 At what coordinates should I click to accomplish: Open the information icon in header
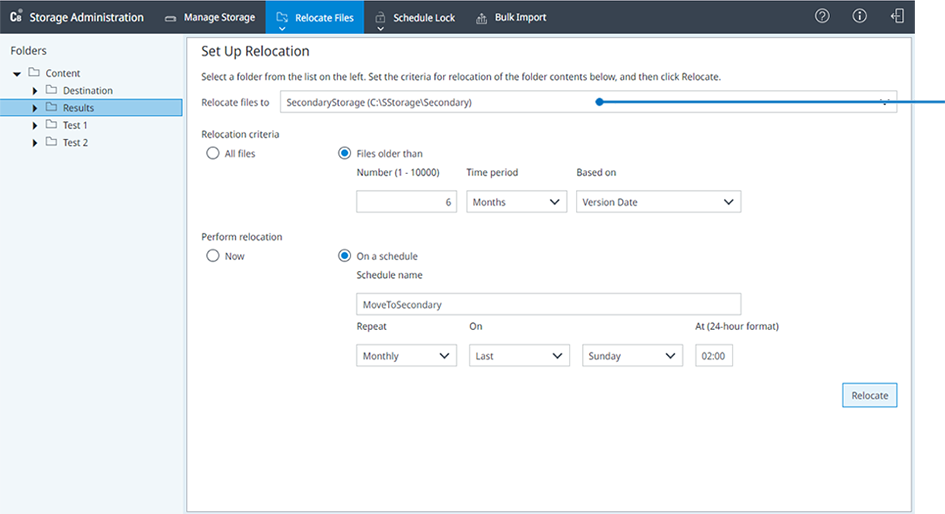(859, 17)
